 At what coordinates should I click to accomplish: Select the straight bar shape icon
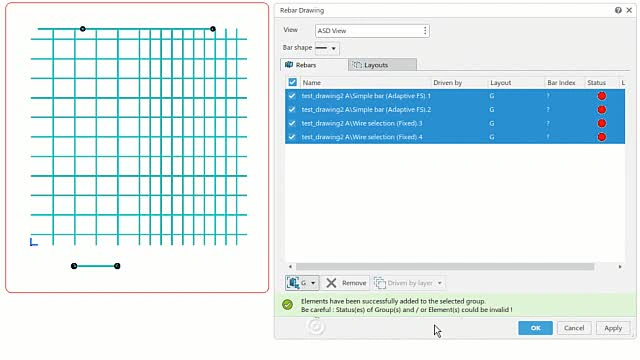(x=322, y=48)
